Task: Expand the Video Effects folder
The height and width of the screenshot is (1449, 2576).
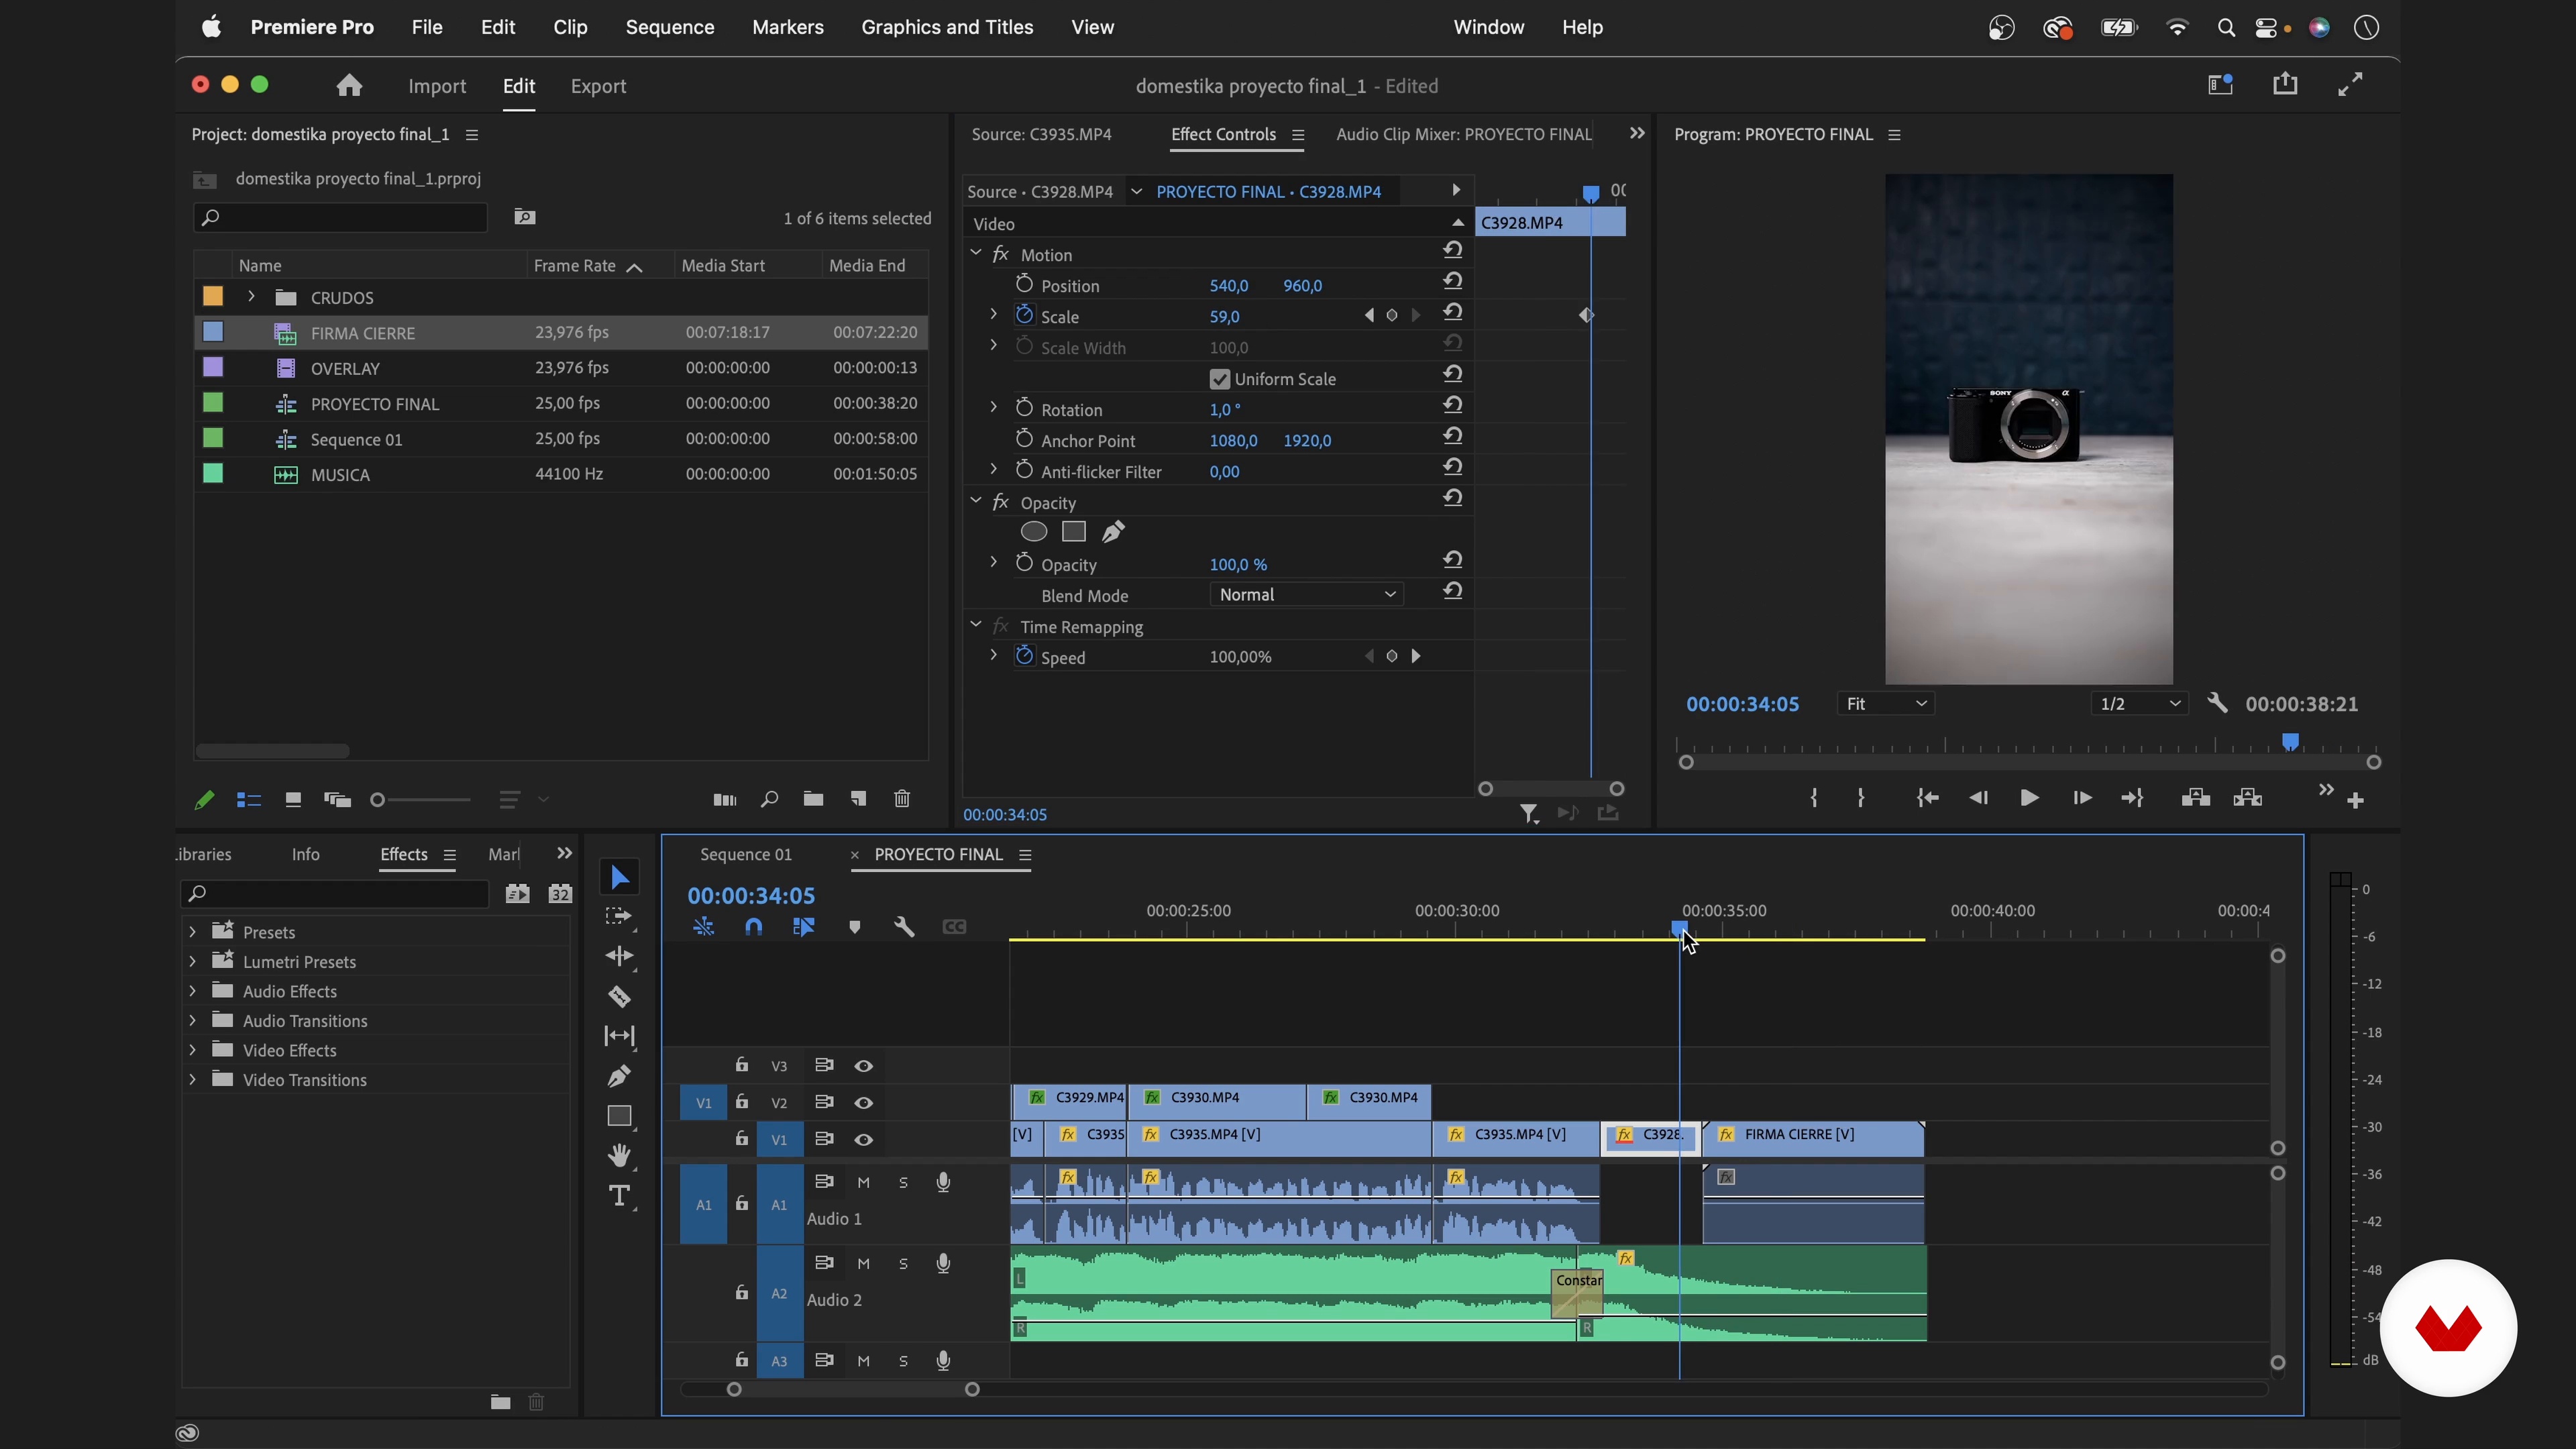Action: (193, 1049)
